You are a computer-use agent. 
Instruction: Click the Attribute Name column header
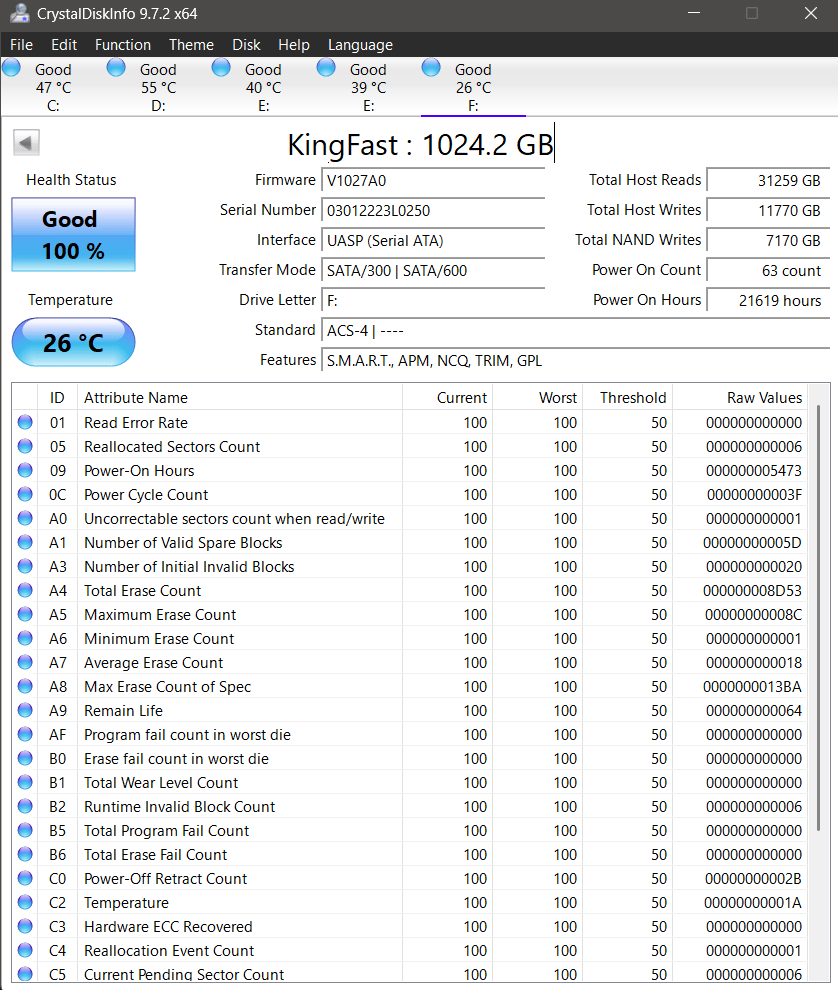coord(240,398)
